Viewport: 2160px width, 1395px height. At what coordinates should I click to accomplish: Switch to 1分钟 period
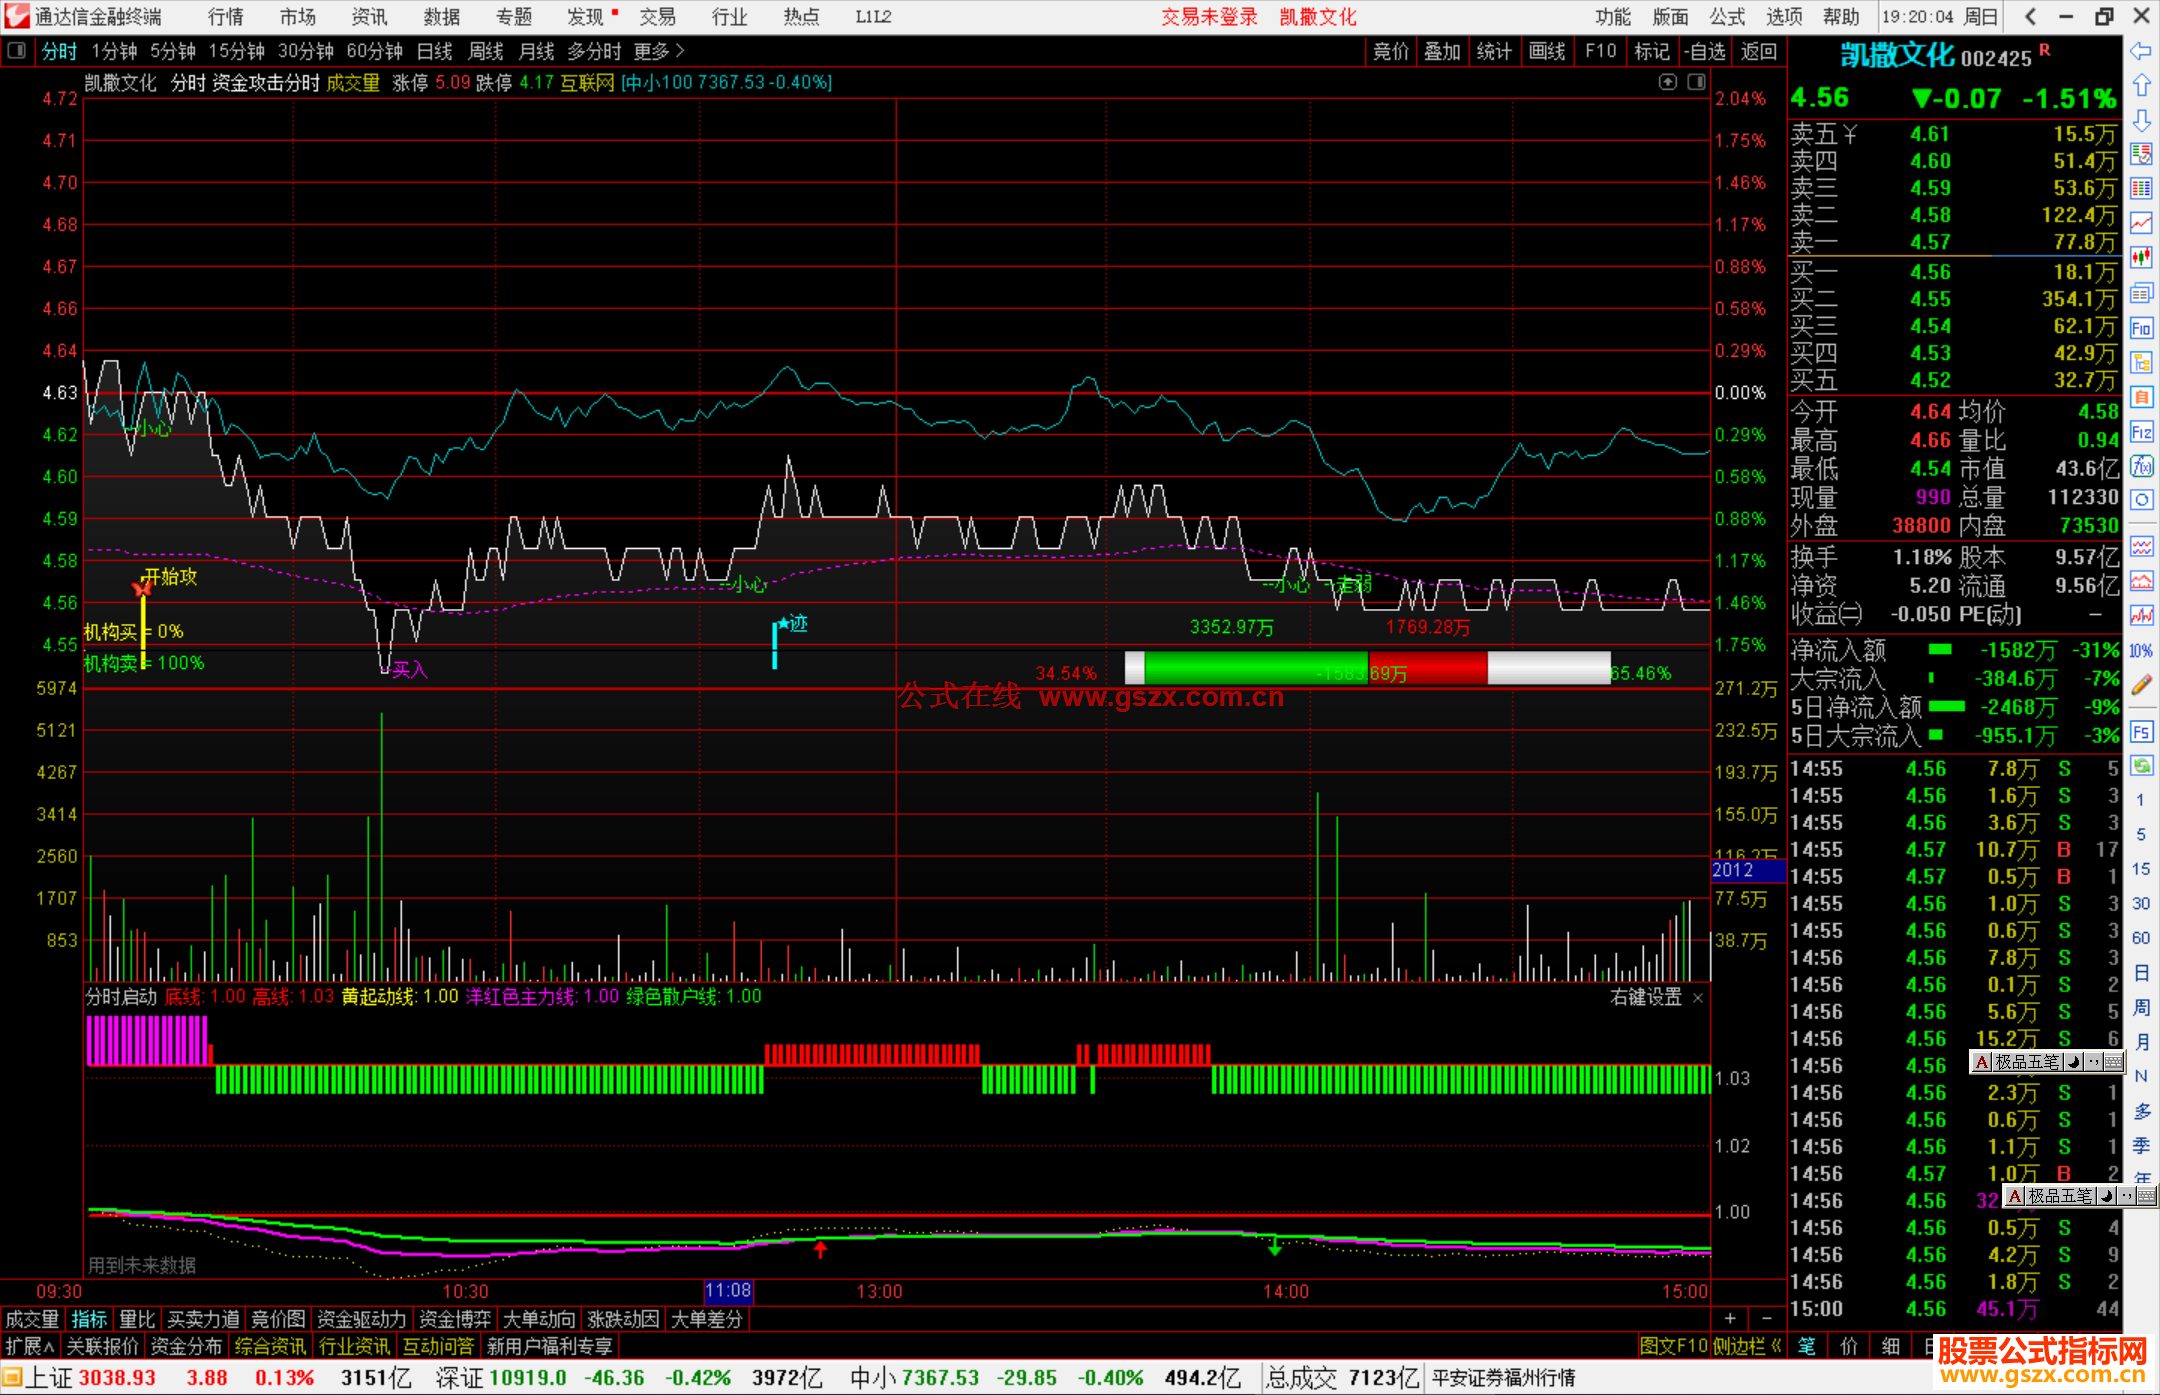[114, 51]
